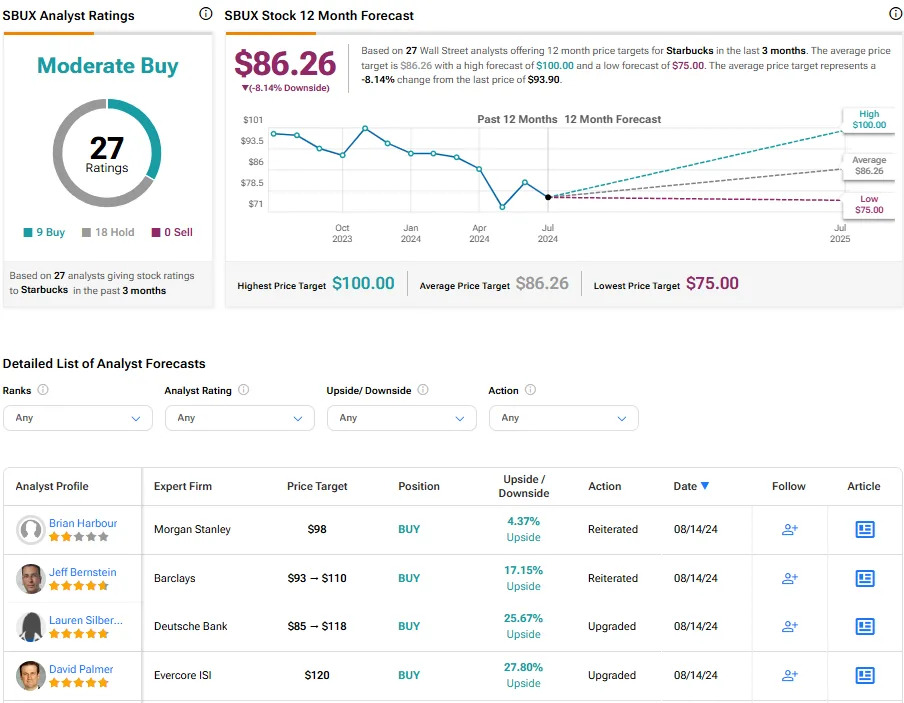Click the teal 9 Buy legend swatch
The image size is (904, 703).
(x=28, y=232)
